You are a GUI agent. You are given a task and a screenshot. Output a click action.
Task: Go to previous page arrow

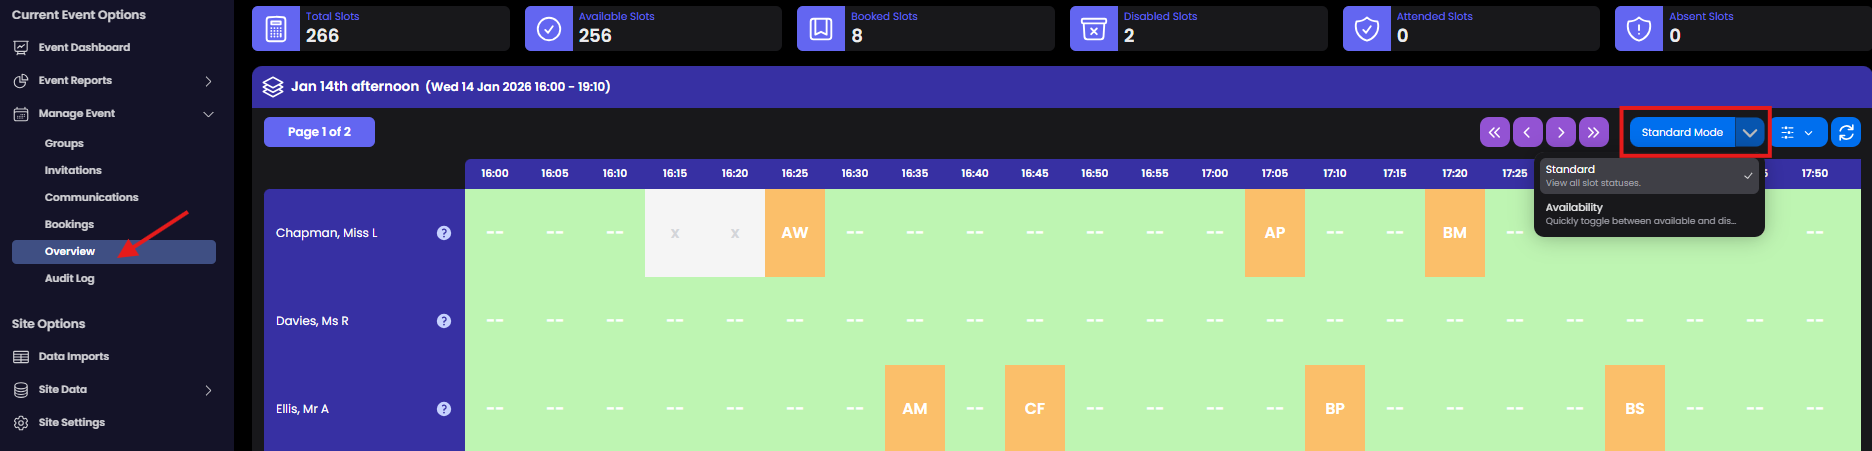[1527, 132]
